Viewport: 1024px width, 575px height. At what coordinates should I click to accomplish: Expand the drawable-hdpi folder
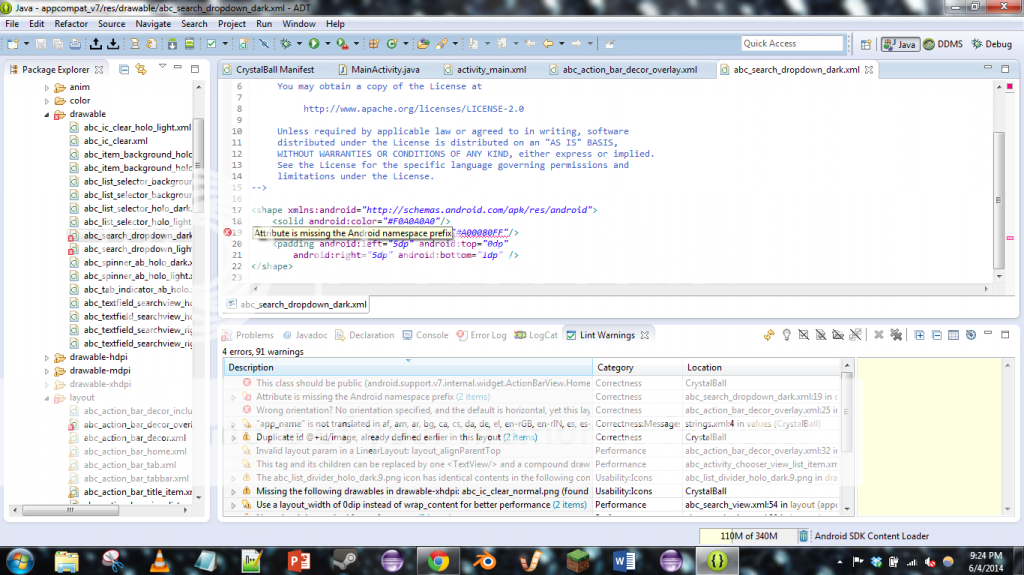click(x=47, y=357)
